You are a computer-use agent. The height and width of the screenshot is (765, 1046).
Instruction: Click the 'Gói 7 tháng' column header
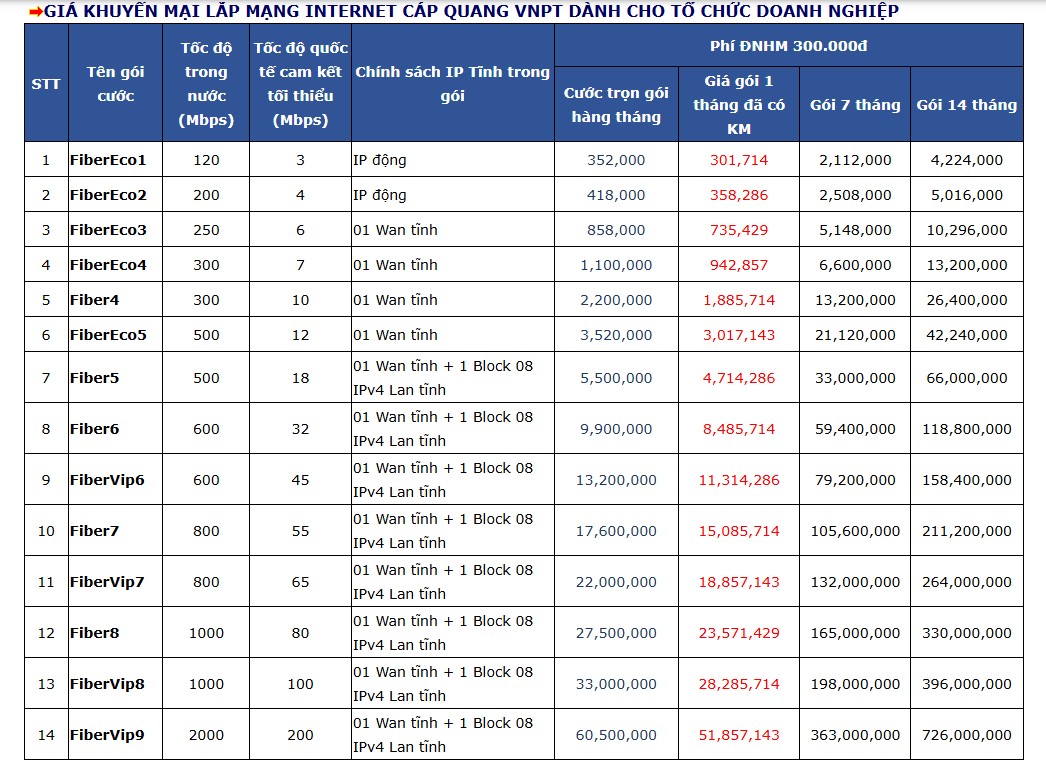pyautogui.click(x=854, y=105)
